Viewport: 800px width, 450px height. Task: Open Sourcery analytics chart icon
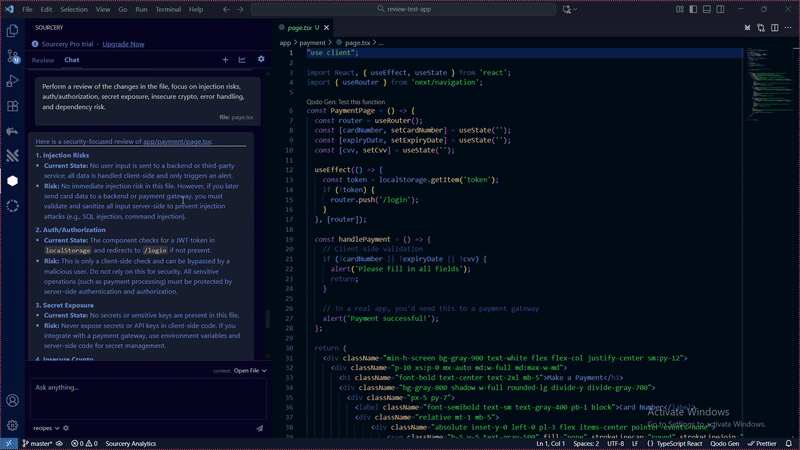click(242, 60)
